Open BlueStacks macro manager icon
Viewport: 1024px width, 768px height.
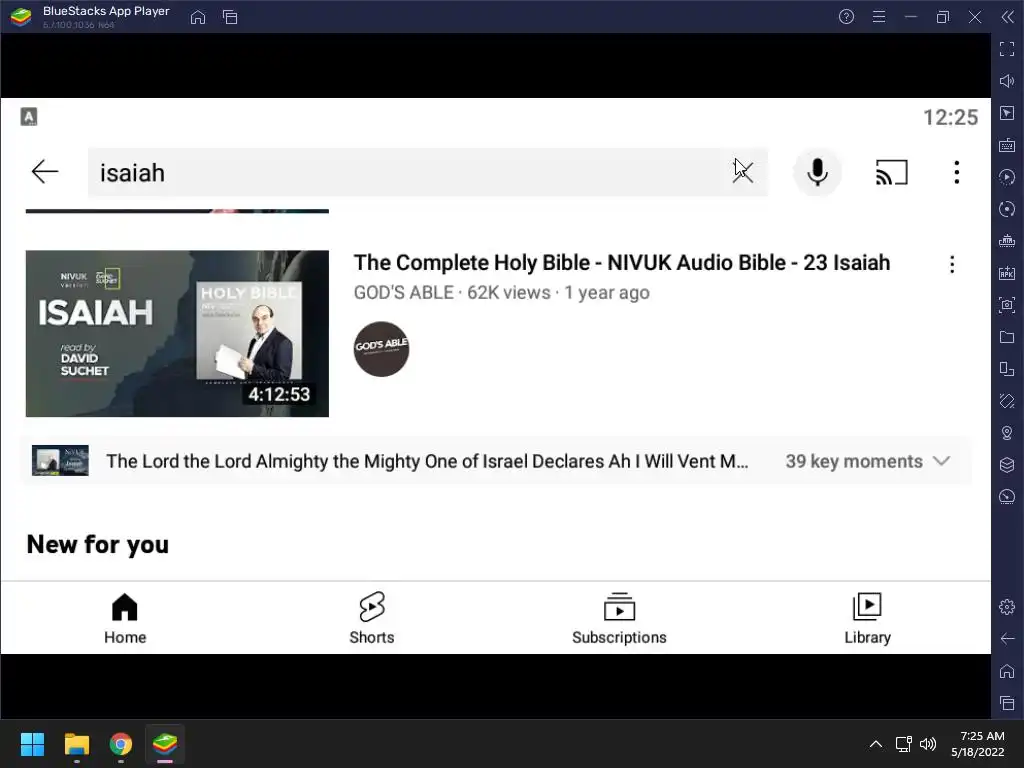tap(1007, 241)
